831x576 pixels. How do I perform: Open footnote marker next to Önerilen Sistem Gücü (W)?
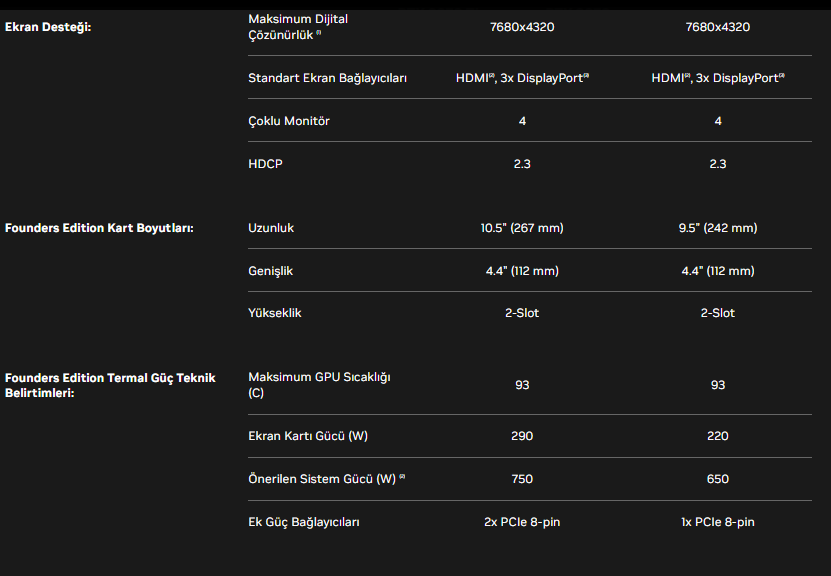pos(402,478)
